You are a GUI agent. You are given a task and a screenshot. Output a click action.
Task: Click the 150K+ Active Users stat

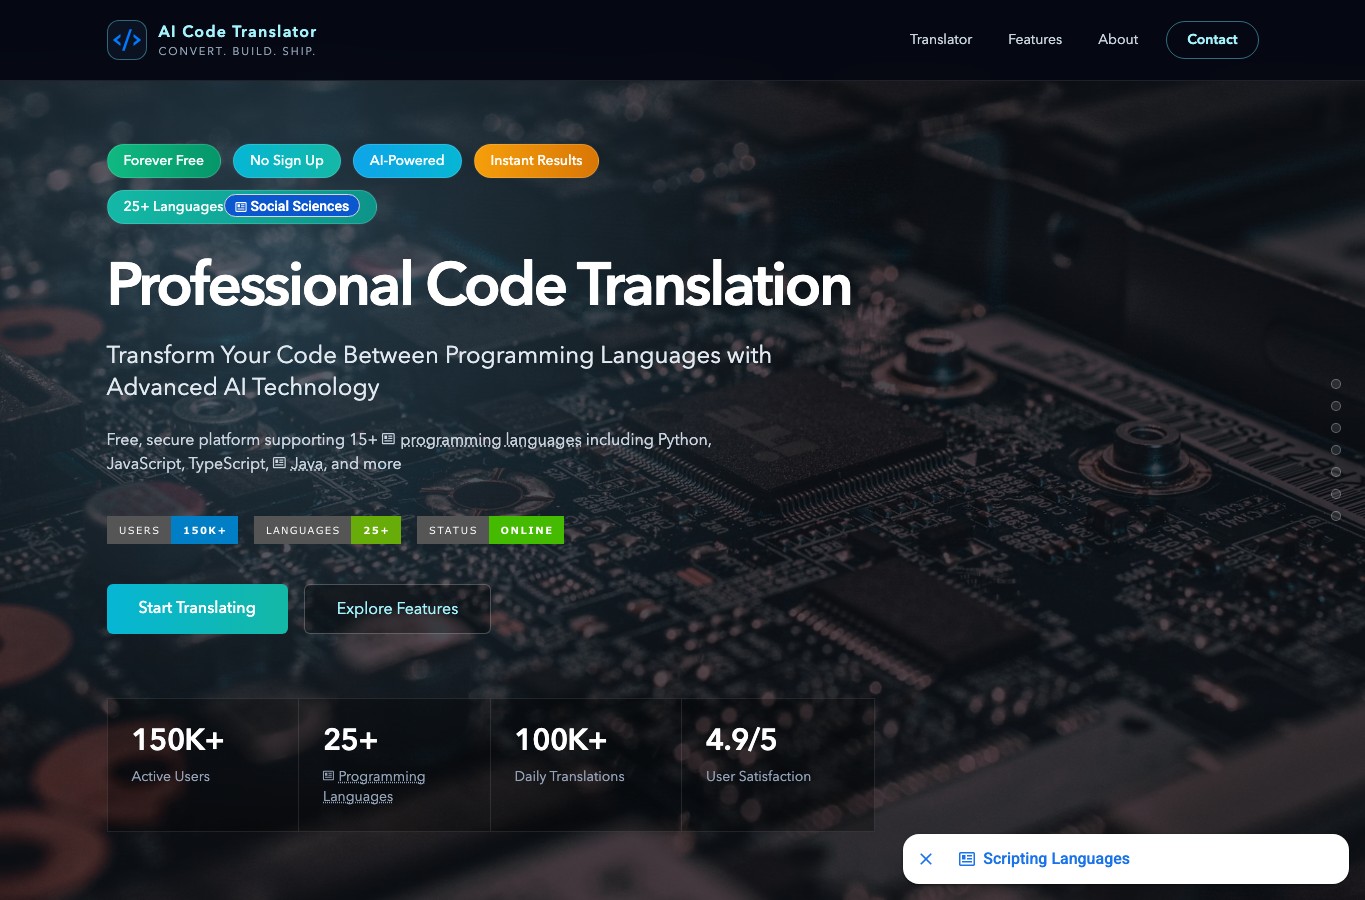[x=203, y=765]
